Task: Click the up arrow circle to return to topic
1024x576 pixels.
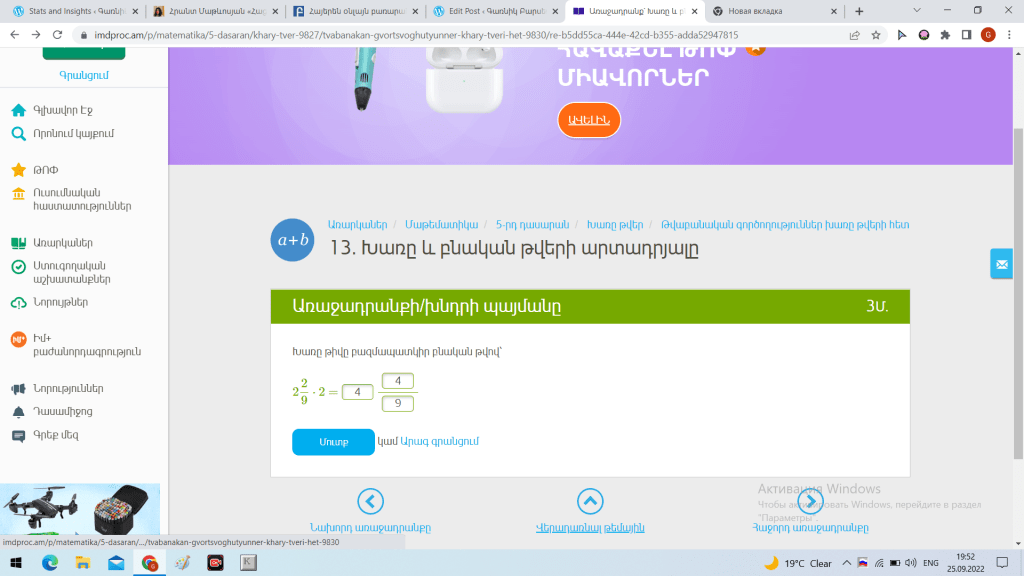Action: [590, 502]
